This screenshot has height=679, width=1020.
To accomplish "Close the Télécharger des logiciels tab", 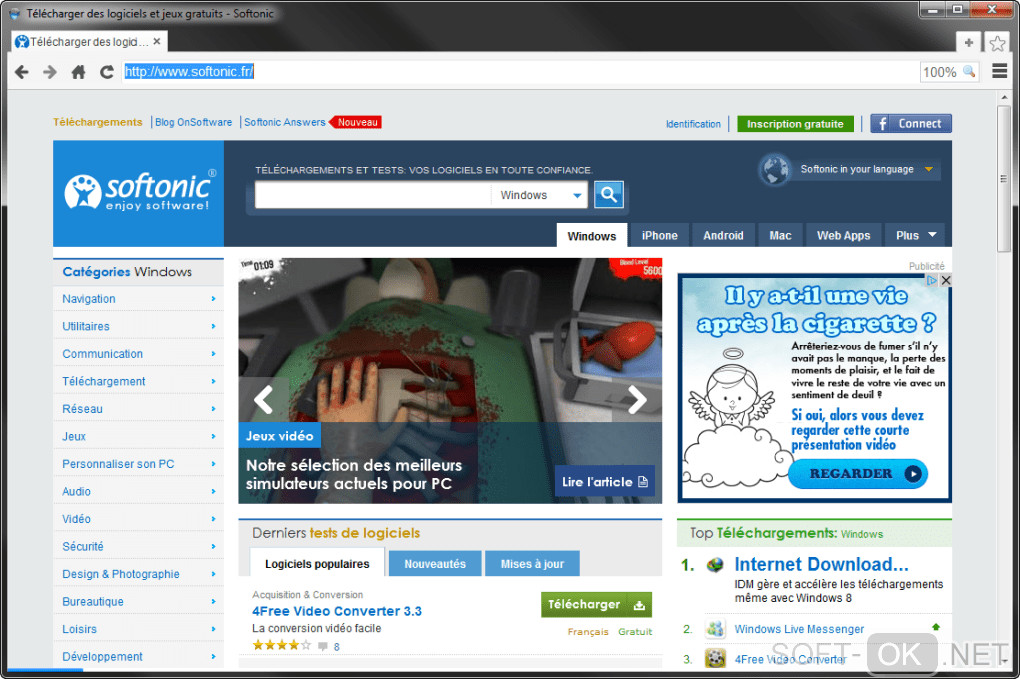I will coord(157,41).
